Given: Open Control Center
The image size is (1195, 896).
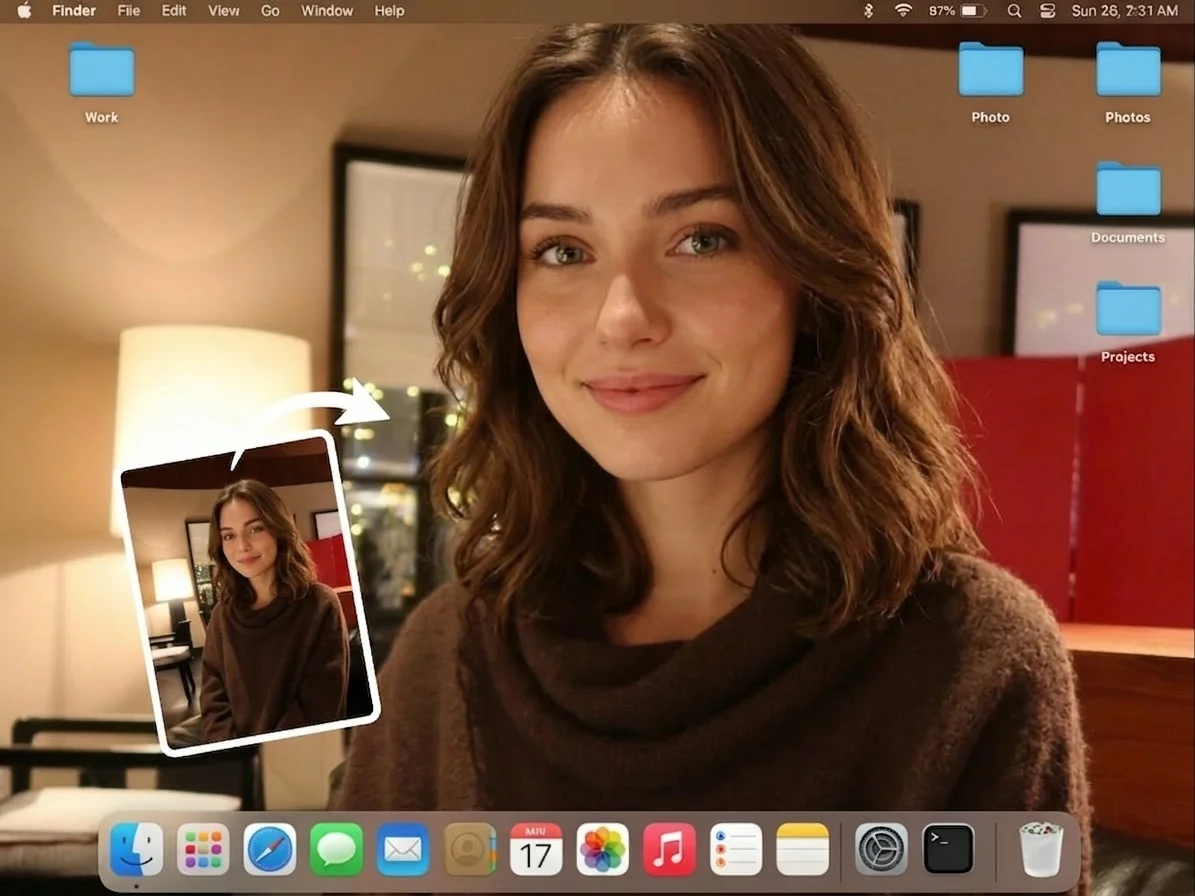Looking at the screenshot, I should click(1048, 11).
